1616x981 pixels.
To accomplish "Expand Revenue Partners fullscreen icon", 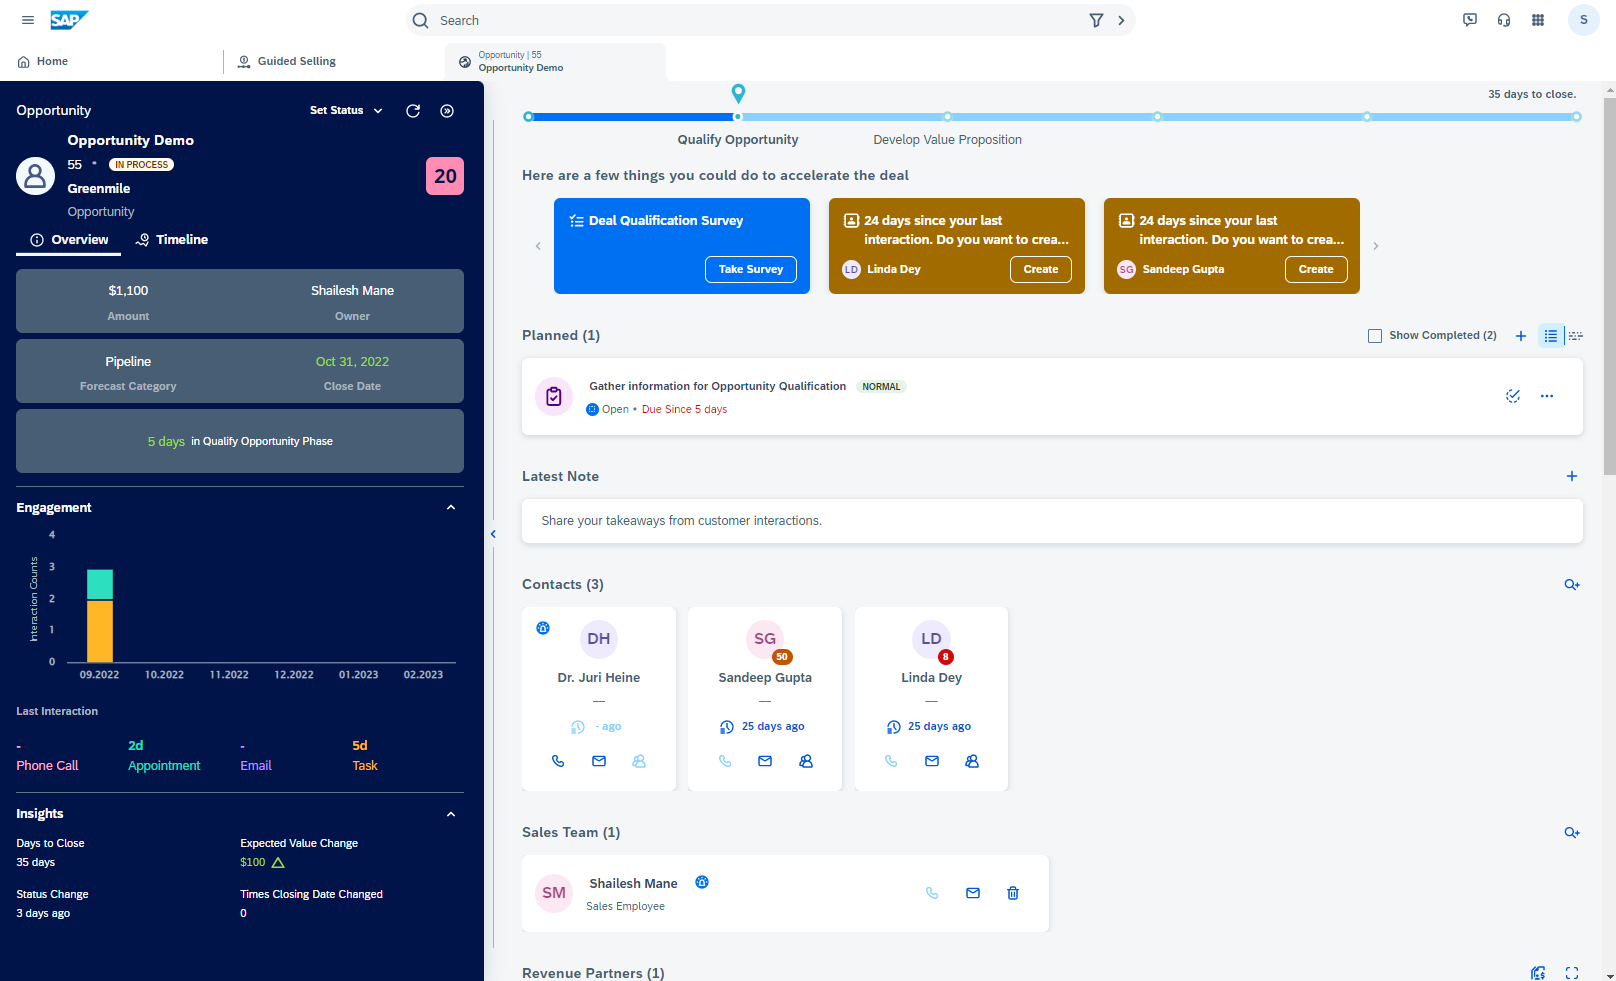I will 1572,973.
